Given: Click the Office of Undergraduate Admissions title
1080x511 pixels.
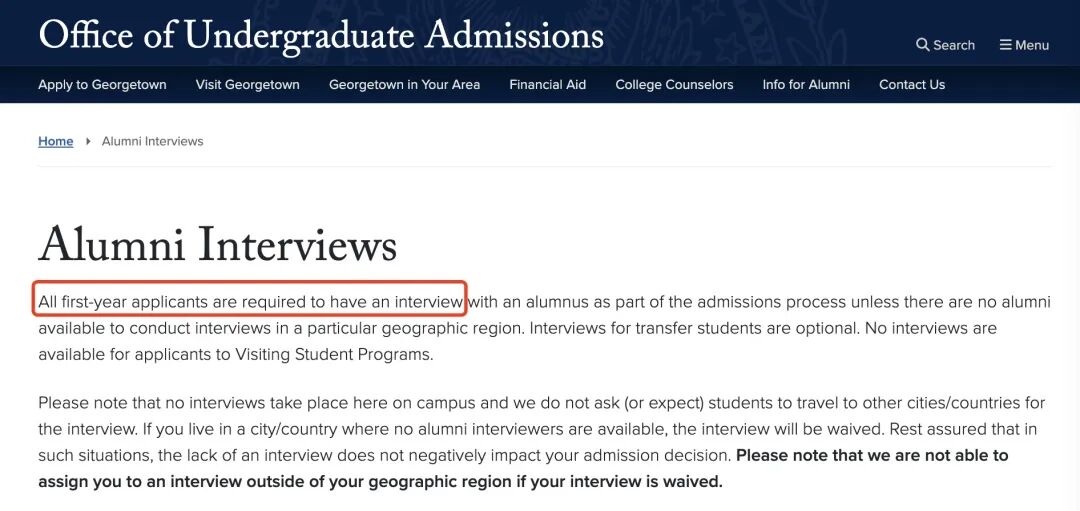Looking at the screenshot, I should tap(321, 36).
